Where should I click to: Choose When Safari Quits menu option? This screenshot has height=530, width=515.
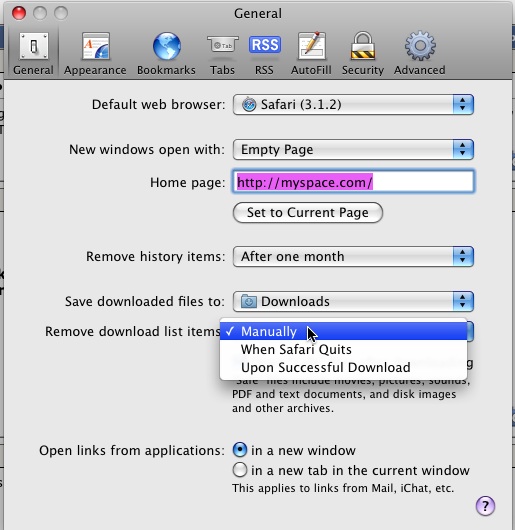click(343, 349)
